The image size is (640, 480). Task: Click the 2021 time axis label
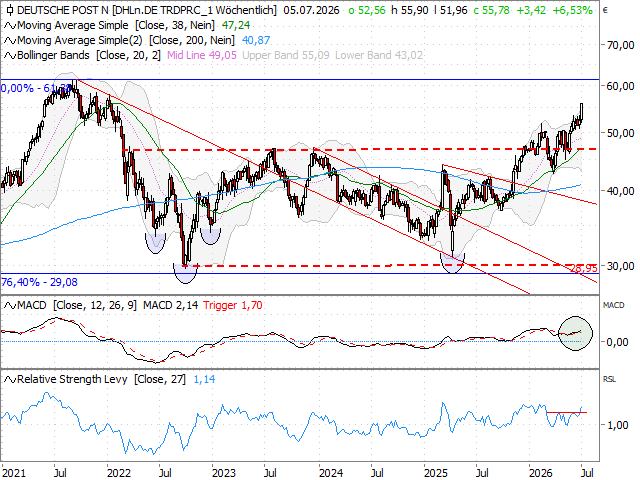pos(13,473)
